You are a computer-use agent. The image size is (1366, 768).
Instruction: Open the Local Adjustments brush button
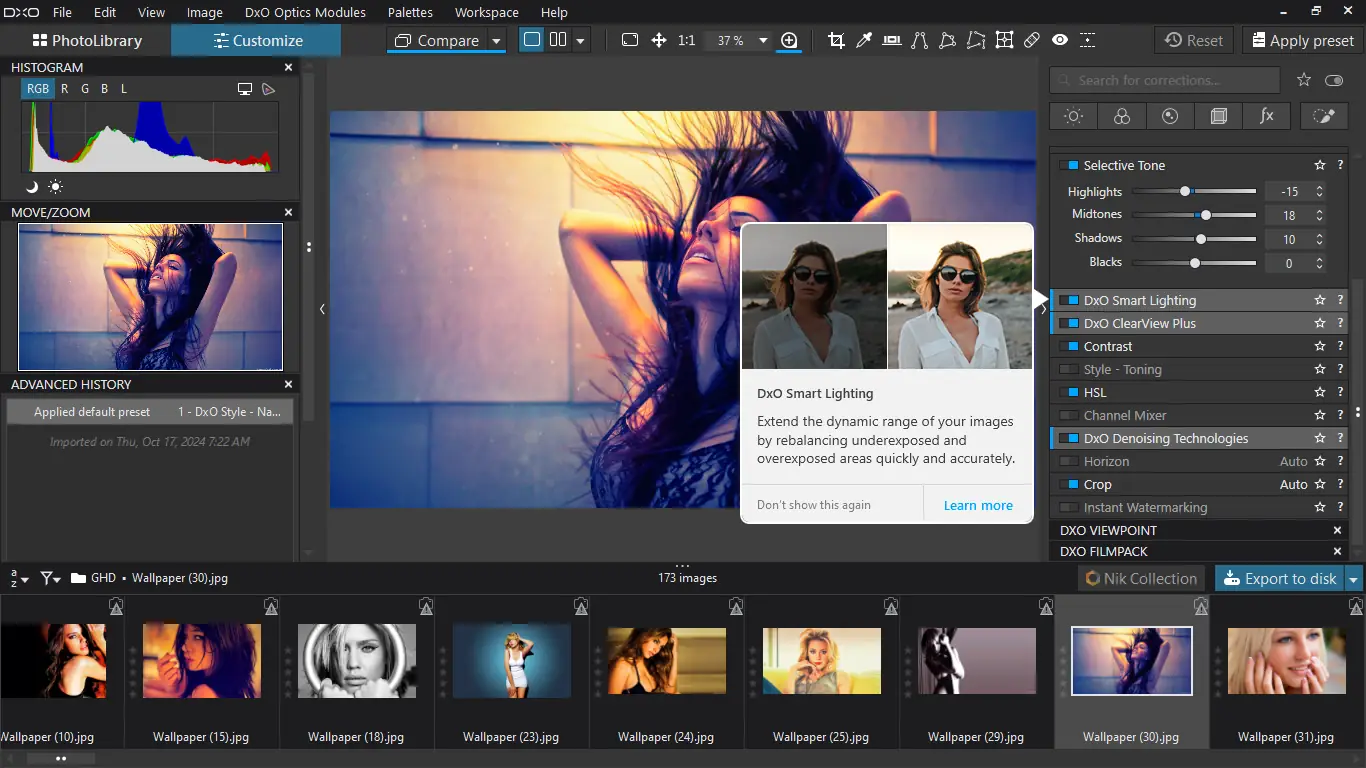pyautogui.click(x=1323, y=116)
